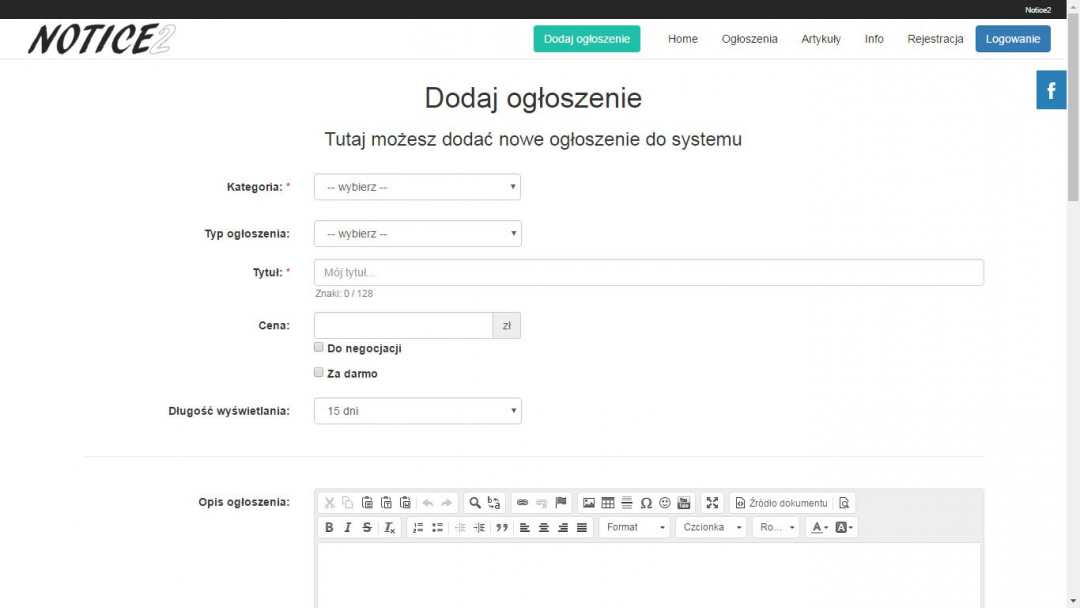Open the Facebook side widget
This screenshot has height=608, width=1080.
tap(1051, 91)
